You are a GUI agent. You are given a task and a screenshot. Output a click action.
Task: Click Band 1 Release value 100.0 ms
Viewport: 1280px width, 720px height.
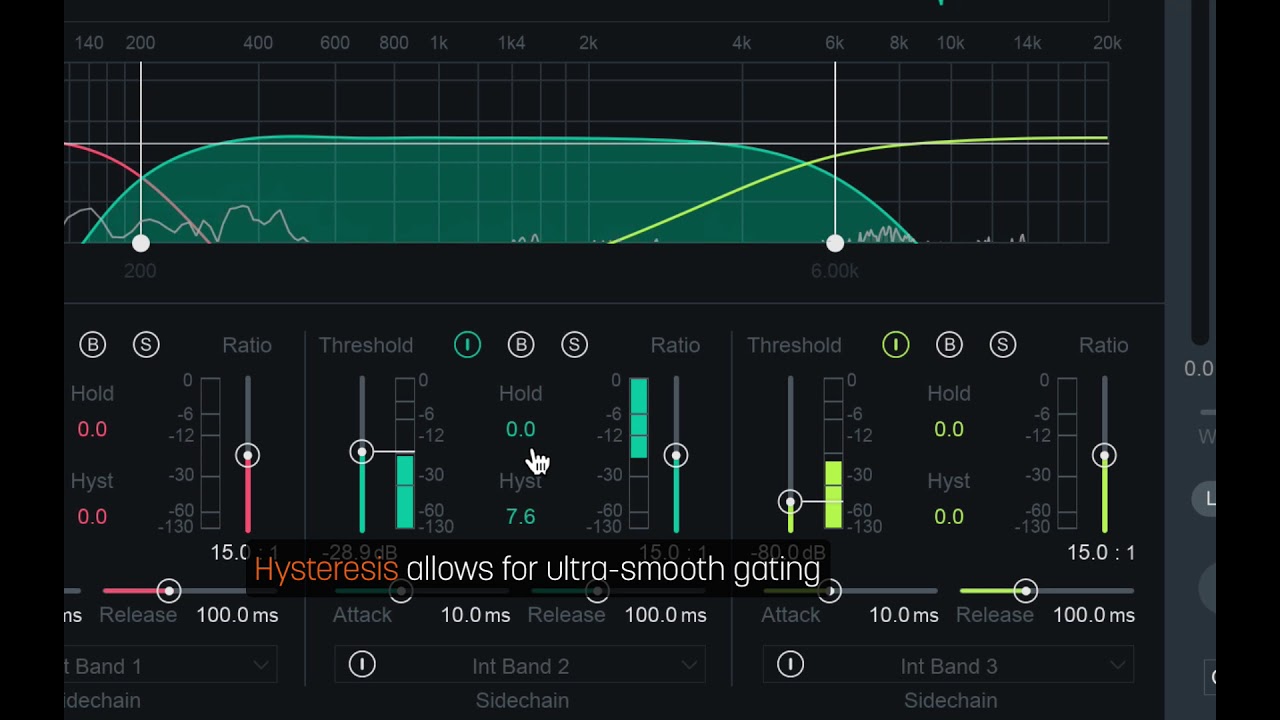pos(237,615)
